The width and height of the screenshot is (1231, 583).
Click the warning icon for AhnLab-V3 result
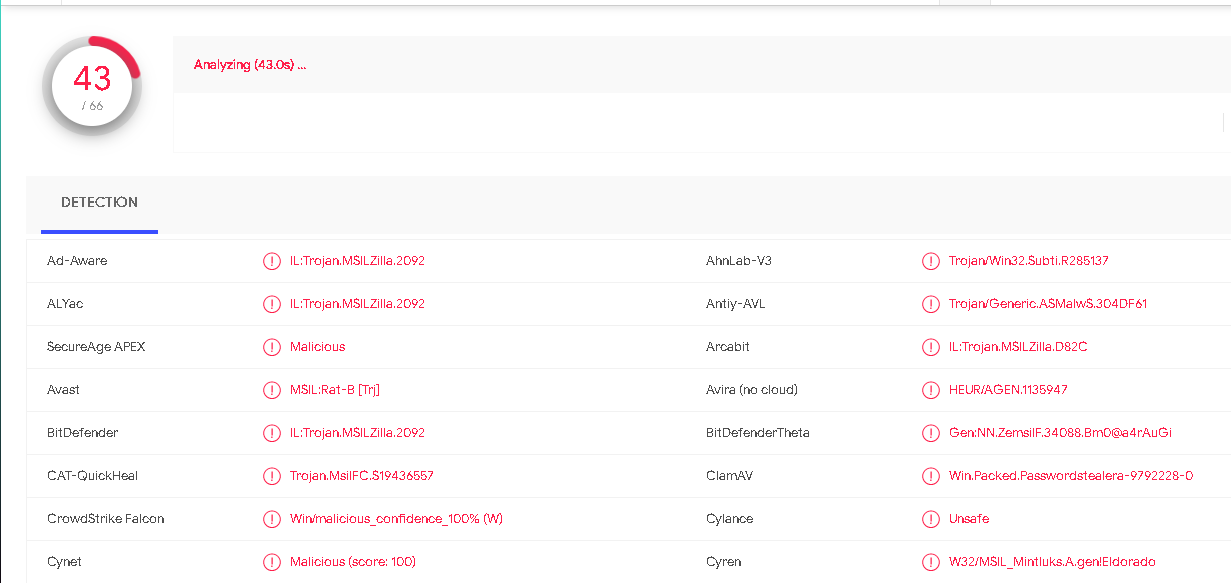click(x=930, y=261)
